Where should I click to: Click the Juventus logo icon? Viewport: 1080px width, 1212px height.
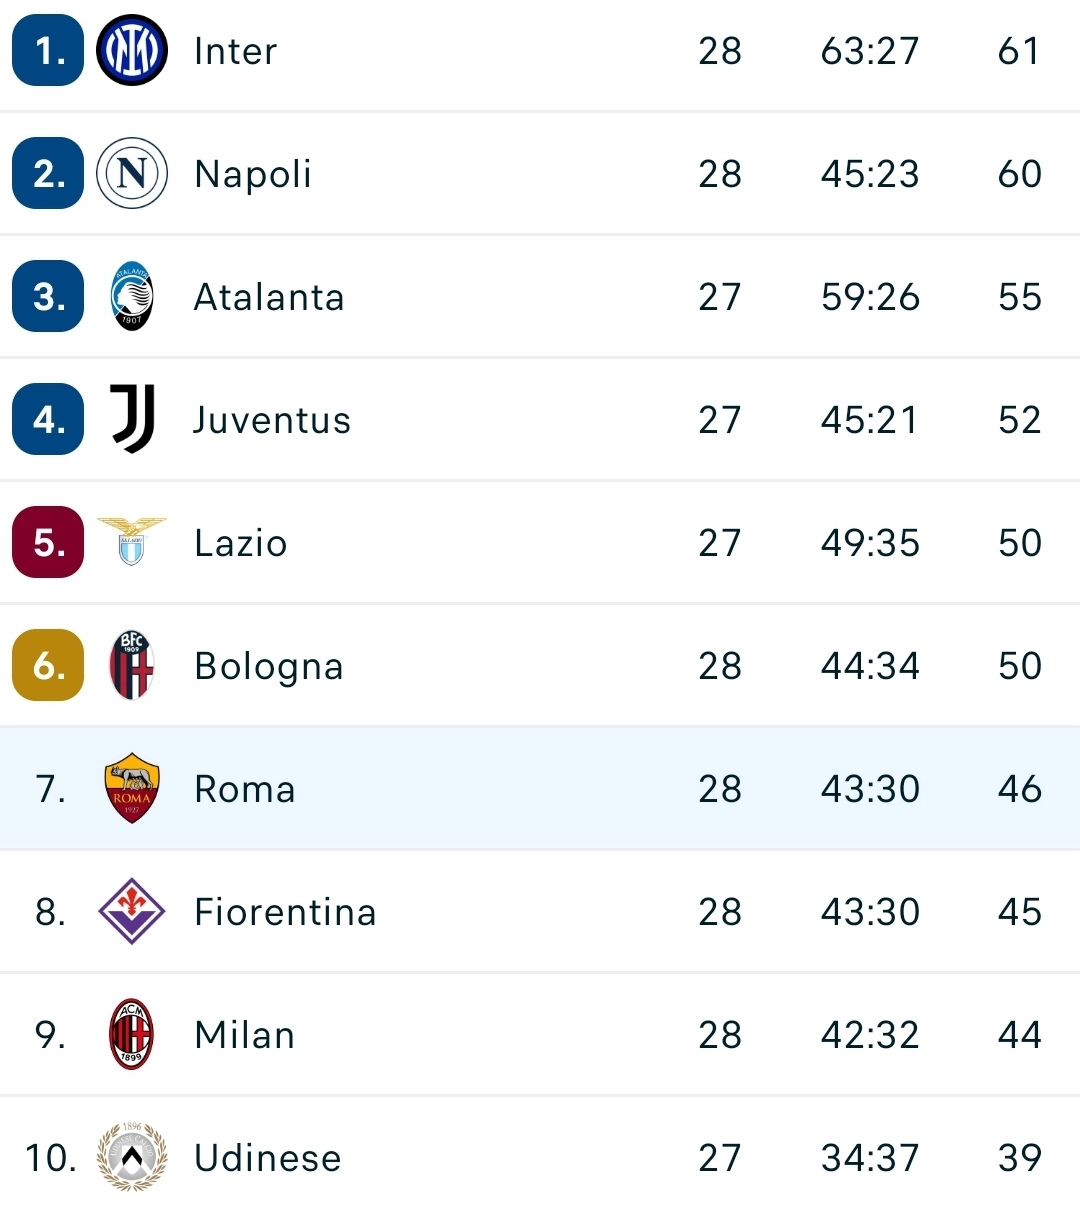132,419
